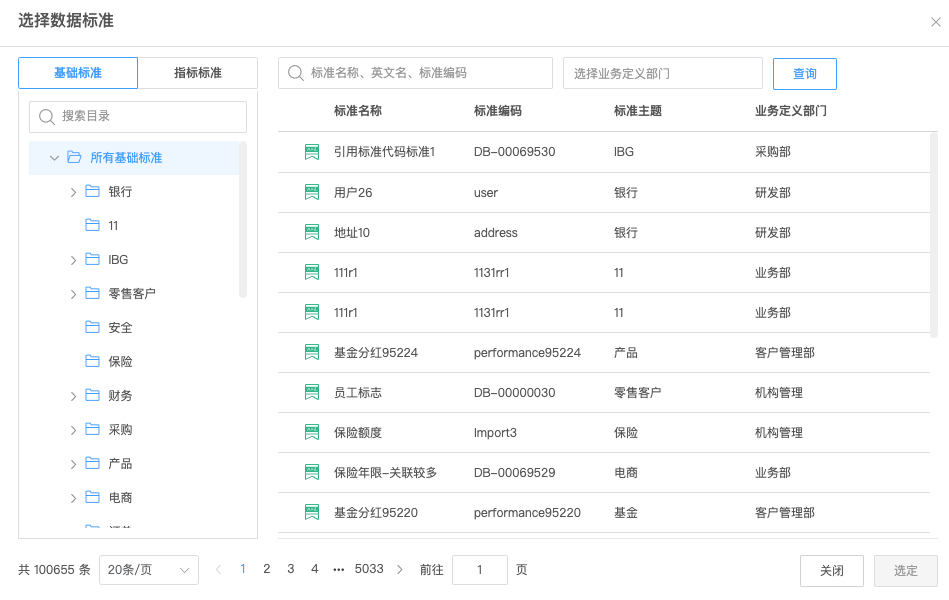The width and height of the screenshot is (949, 600).
Task: Click the folder icon of 银行
Action: [93, 191]
